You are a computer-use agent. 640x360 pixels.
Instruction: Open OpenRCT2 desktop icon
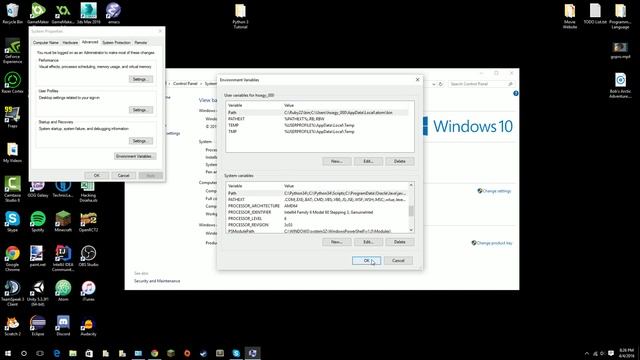click(x=89, y=222)
